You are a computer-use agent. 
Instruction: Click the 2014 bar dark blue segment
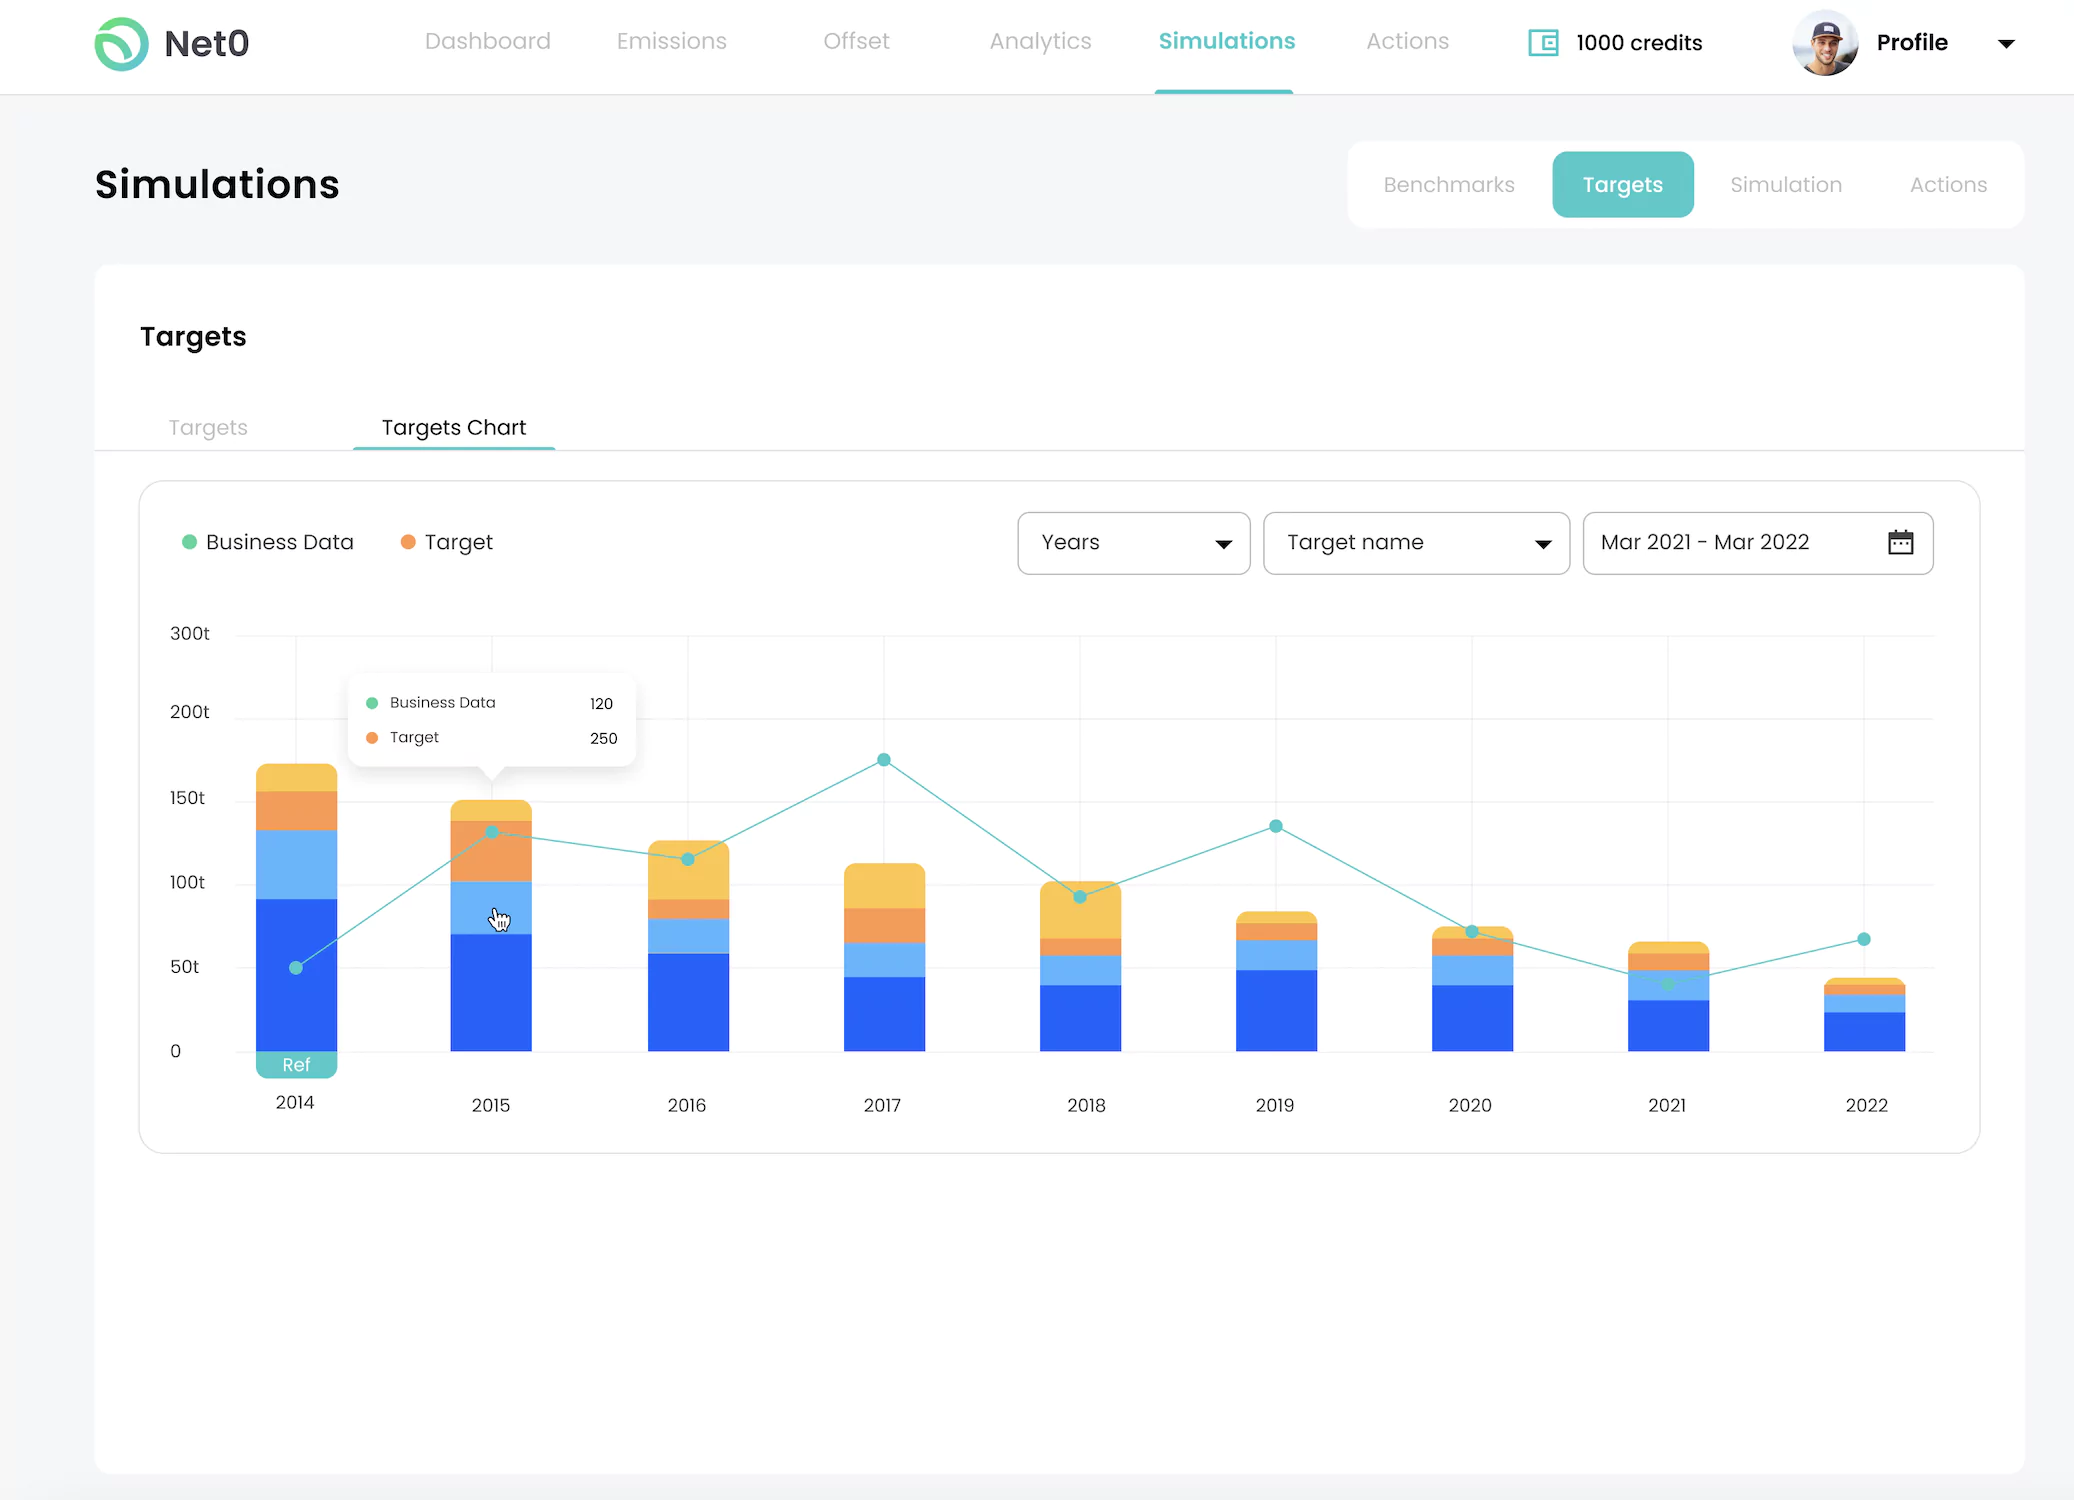[x=296, y=975]
